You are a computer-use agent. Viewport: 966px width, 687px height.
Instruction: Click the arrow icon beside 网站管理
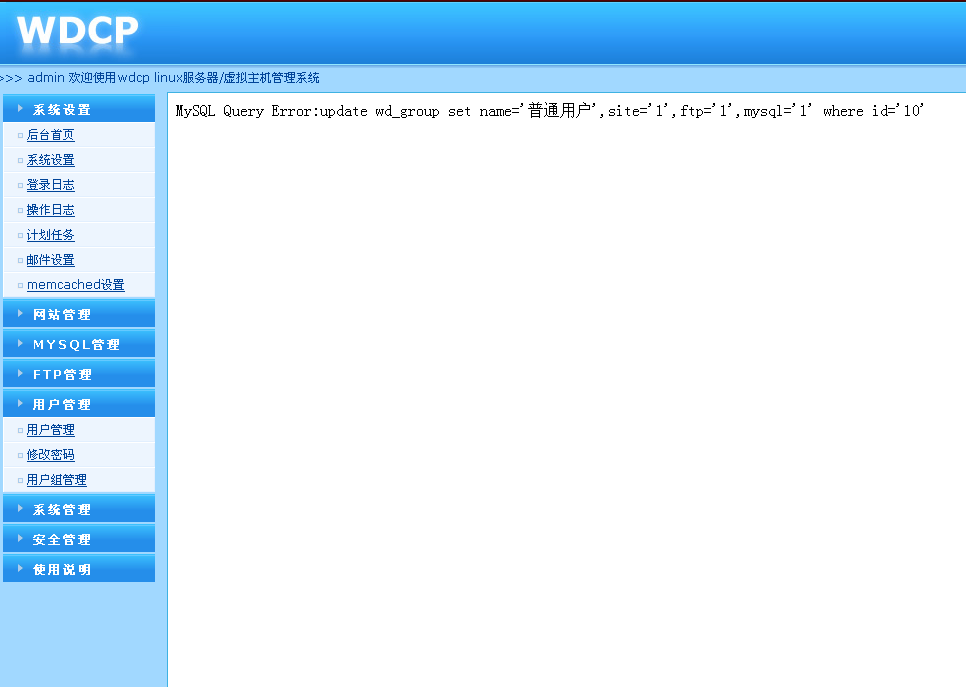point(20,314)
